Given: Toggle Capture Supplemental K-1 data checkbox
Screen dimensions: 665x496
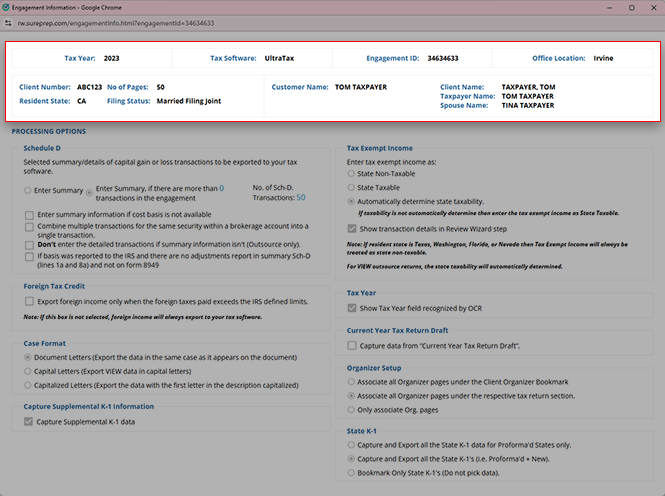Looking at the screenshot, I should [28, 421].
